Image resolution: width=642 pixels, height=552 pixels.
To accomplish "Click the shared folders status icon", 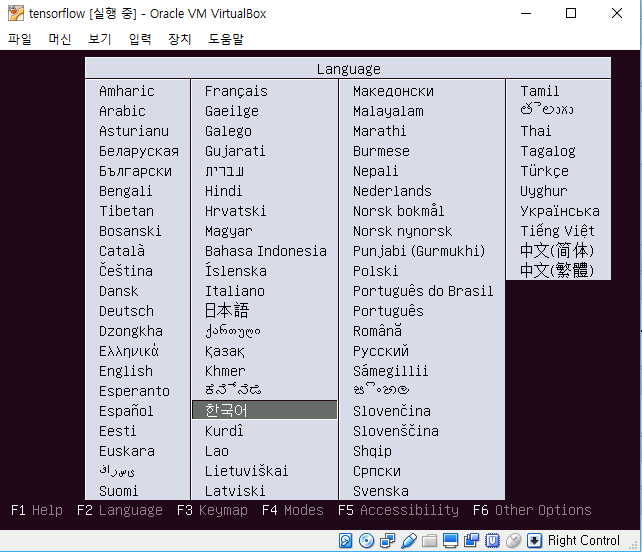I will click(430, 541).
